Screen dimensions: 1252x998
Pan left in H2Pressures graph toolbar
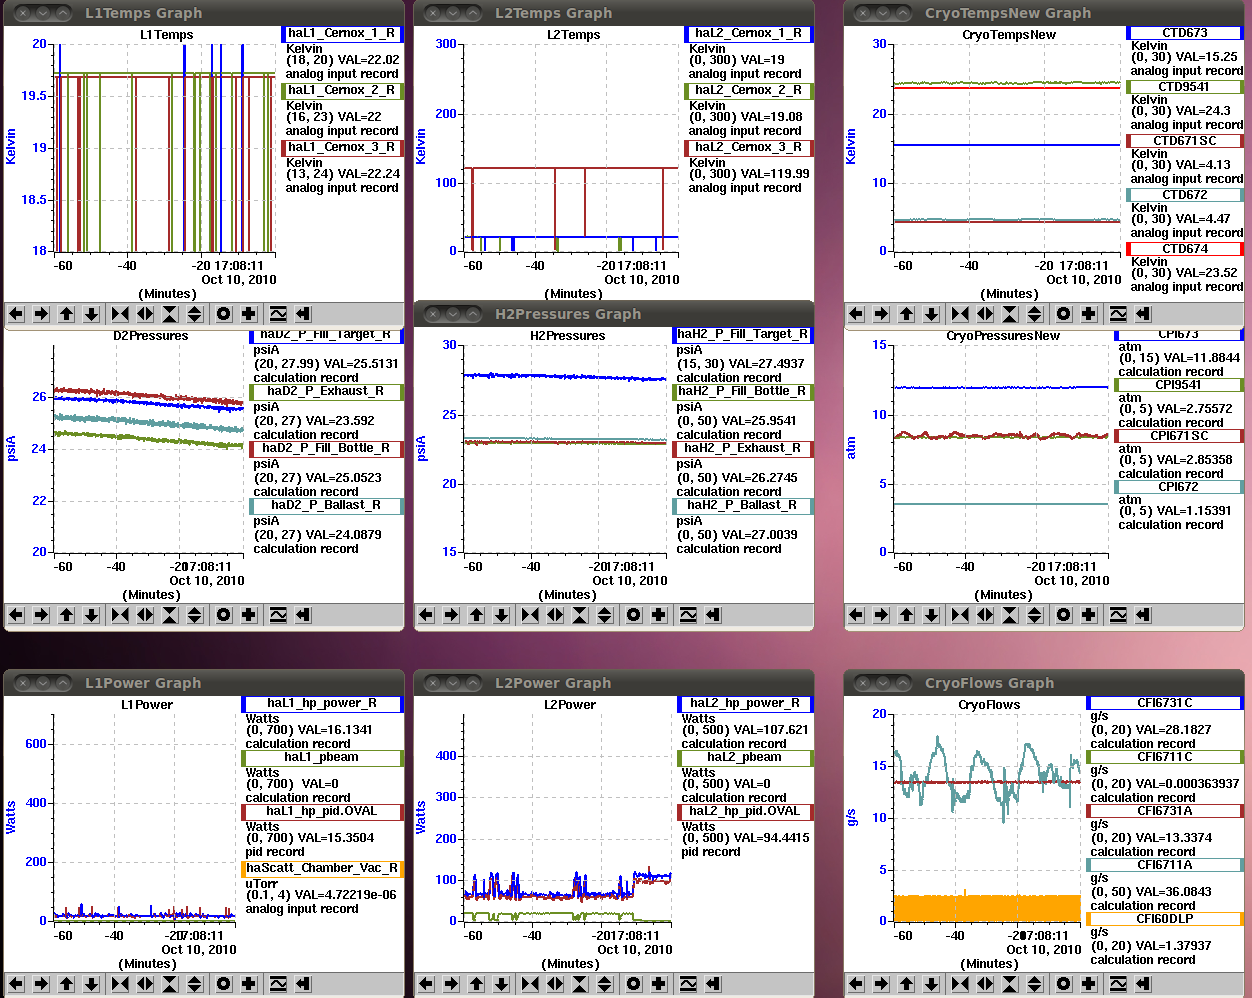(x=426, y=615)
